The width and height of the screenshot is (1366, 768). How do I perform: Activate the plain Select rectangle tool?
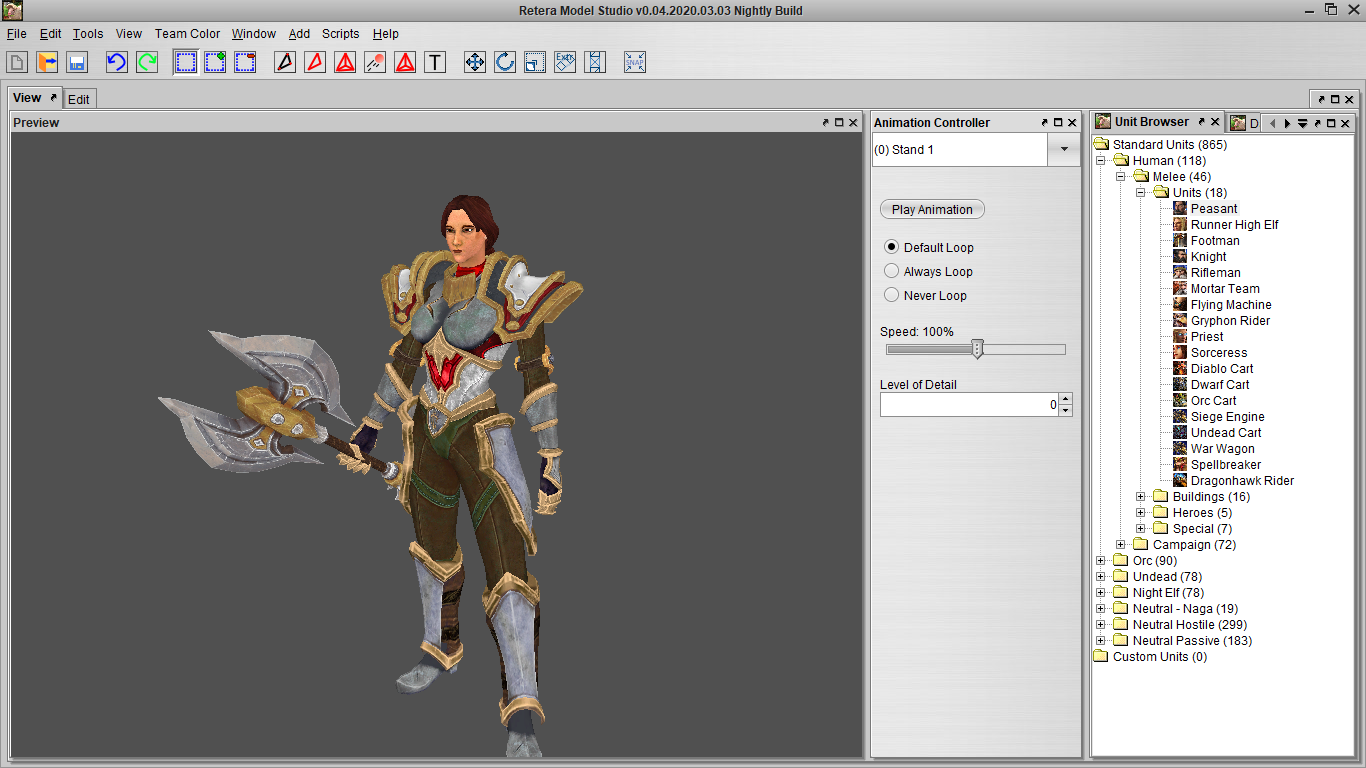185,62
